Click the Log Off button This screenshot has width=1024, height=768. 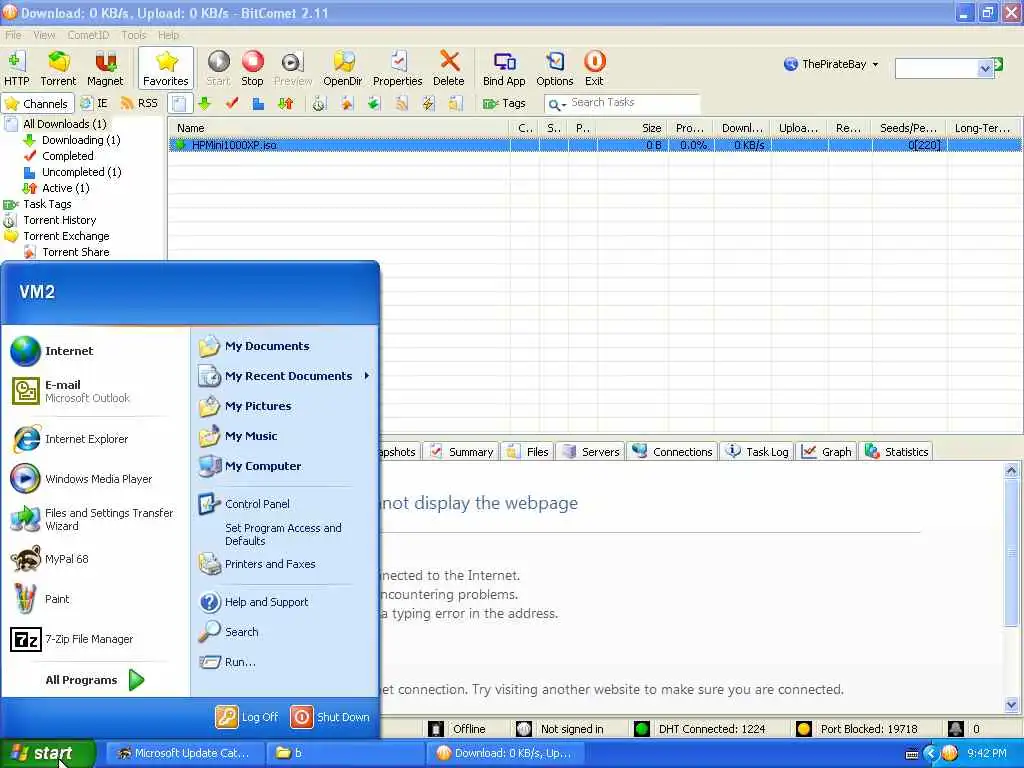(247, 717)
